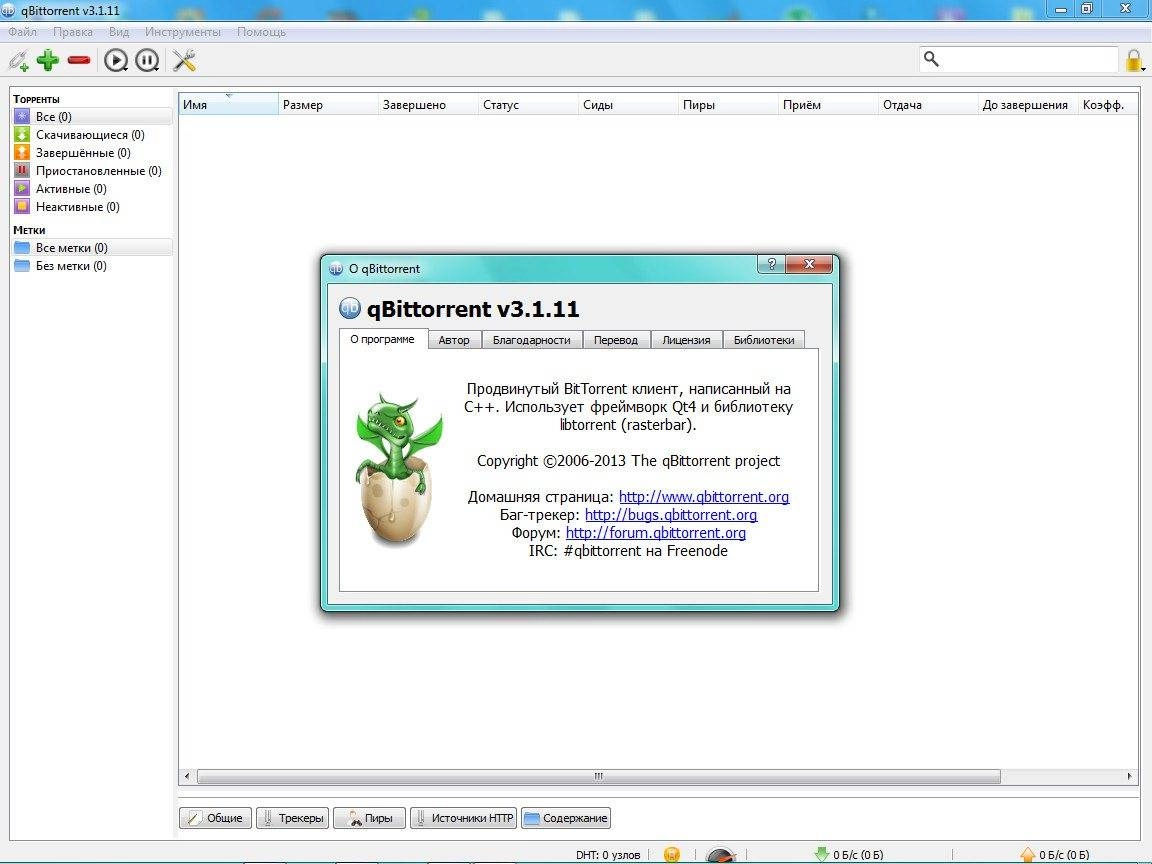This screenshot has width=1152, height=864.
Task: Click the qBittorrent title bar app icon
Action: (8, 10)
